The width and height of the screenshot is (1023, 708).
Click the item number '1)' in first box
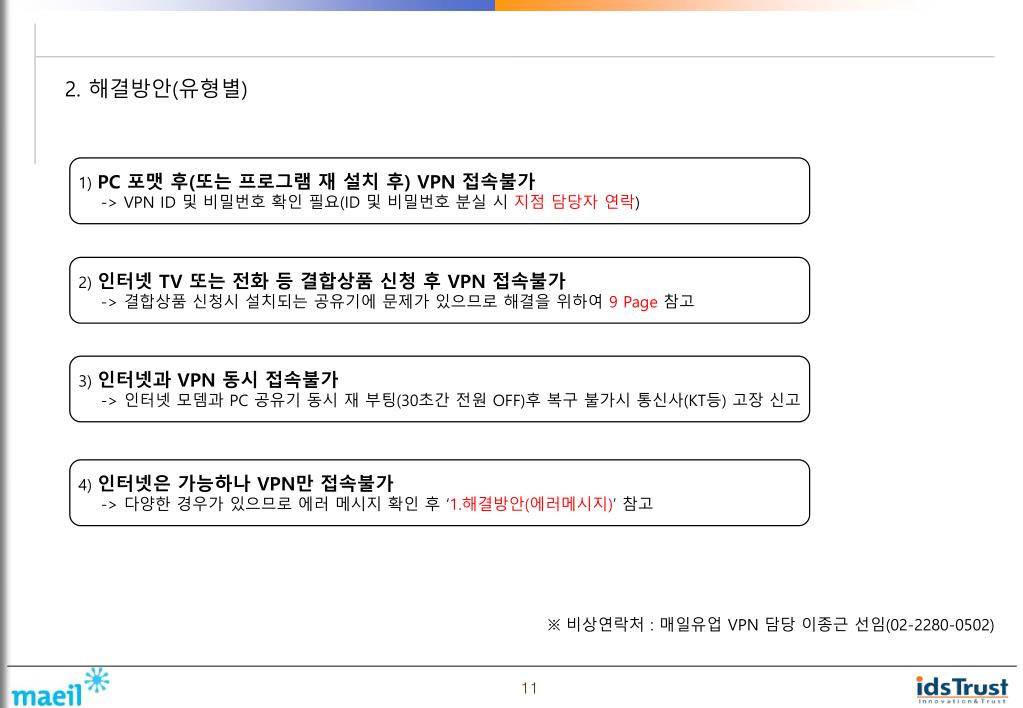pyautogui.click(x=85, y=183)
